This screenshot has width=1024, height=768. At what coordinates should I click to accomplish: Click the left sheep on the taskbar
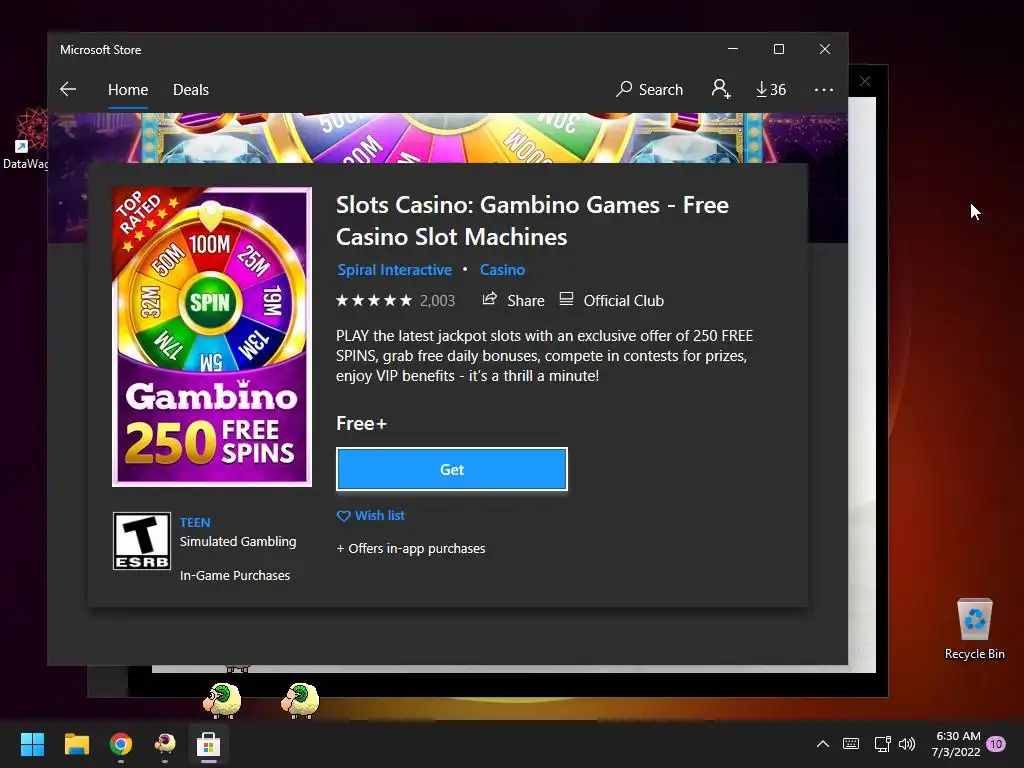[222, 700]
